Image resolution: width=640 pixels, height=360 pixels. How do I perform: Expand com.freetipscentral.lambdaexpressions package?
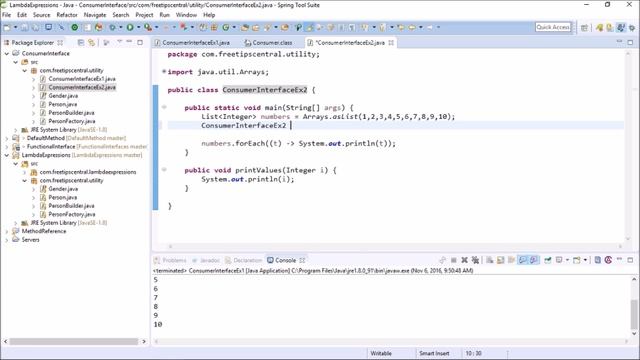tap(25, 172)
